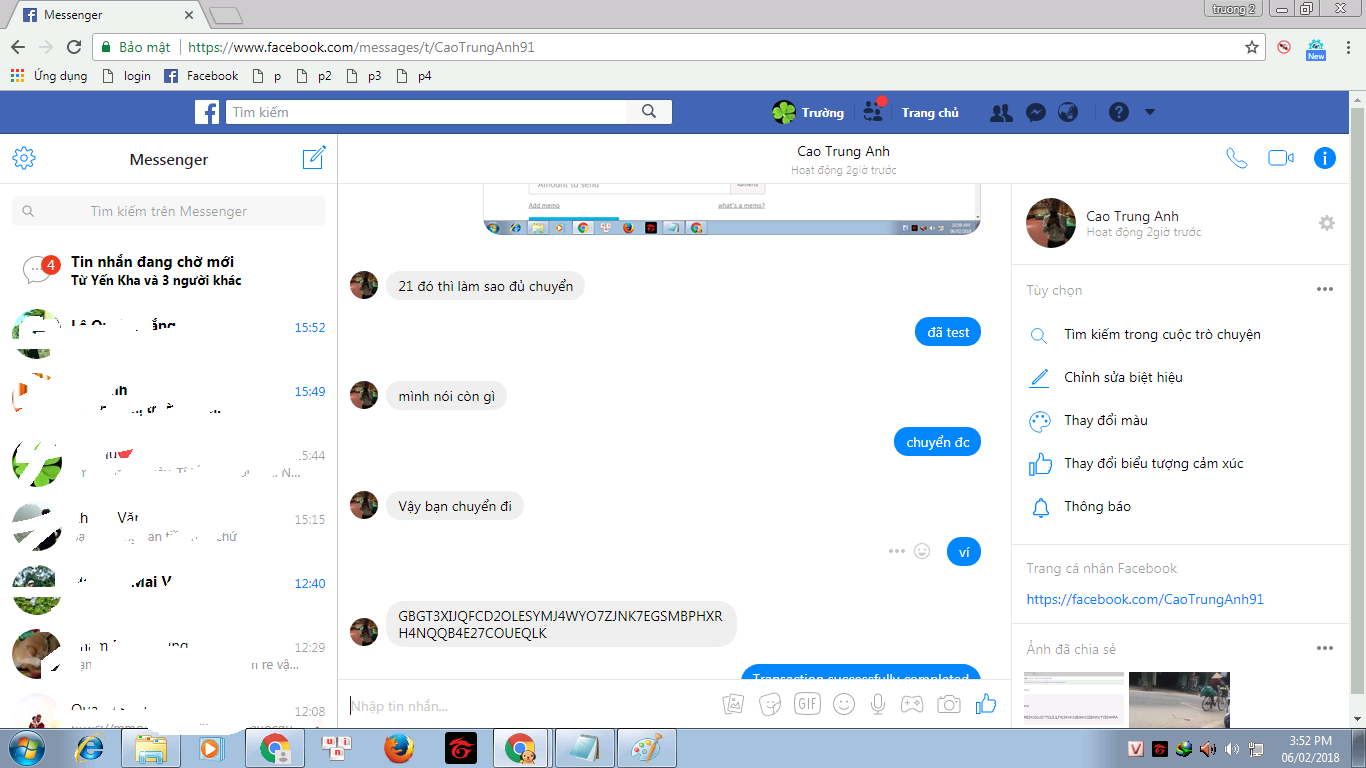Open Firefox from the taskbar
1366x768 pixels.
pos(399,748)
